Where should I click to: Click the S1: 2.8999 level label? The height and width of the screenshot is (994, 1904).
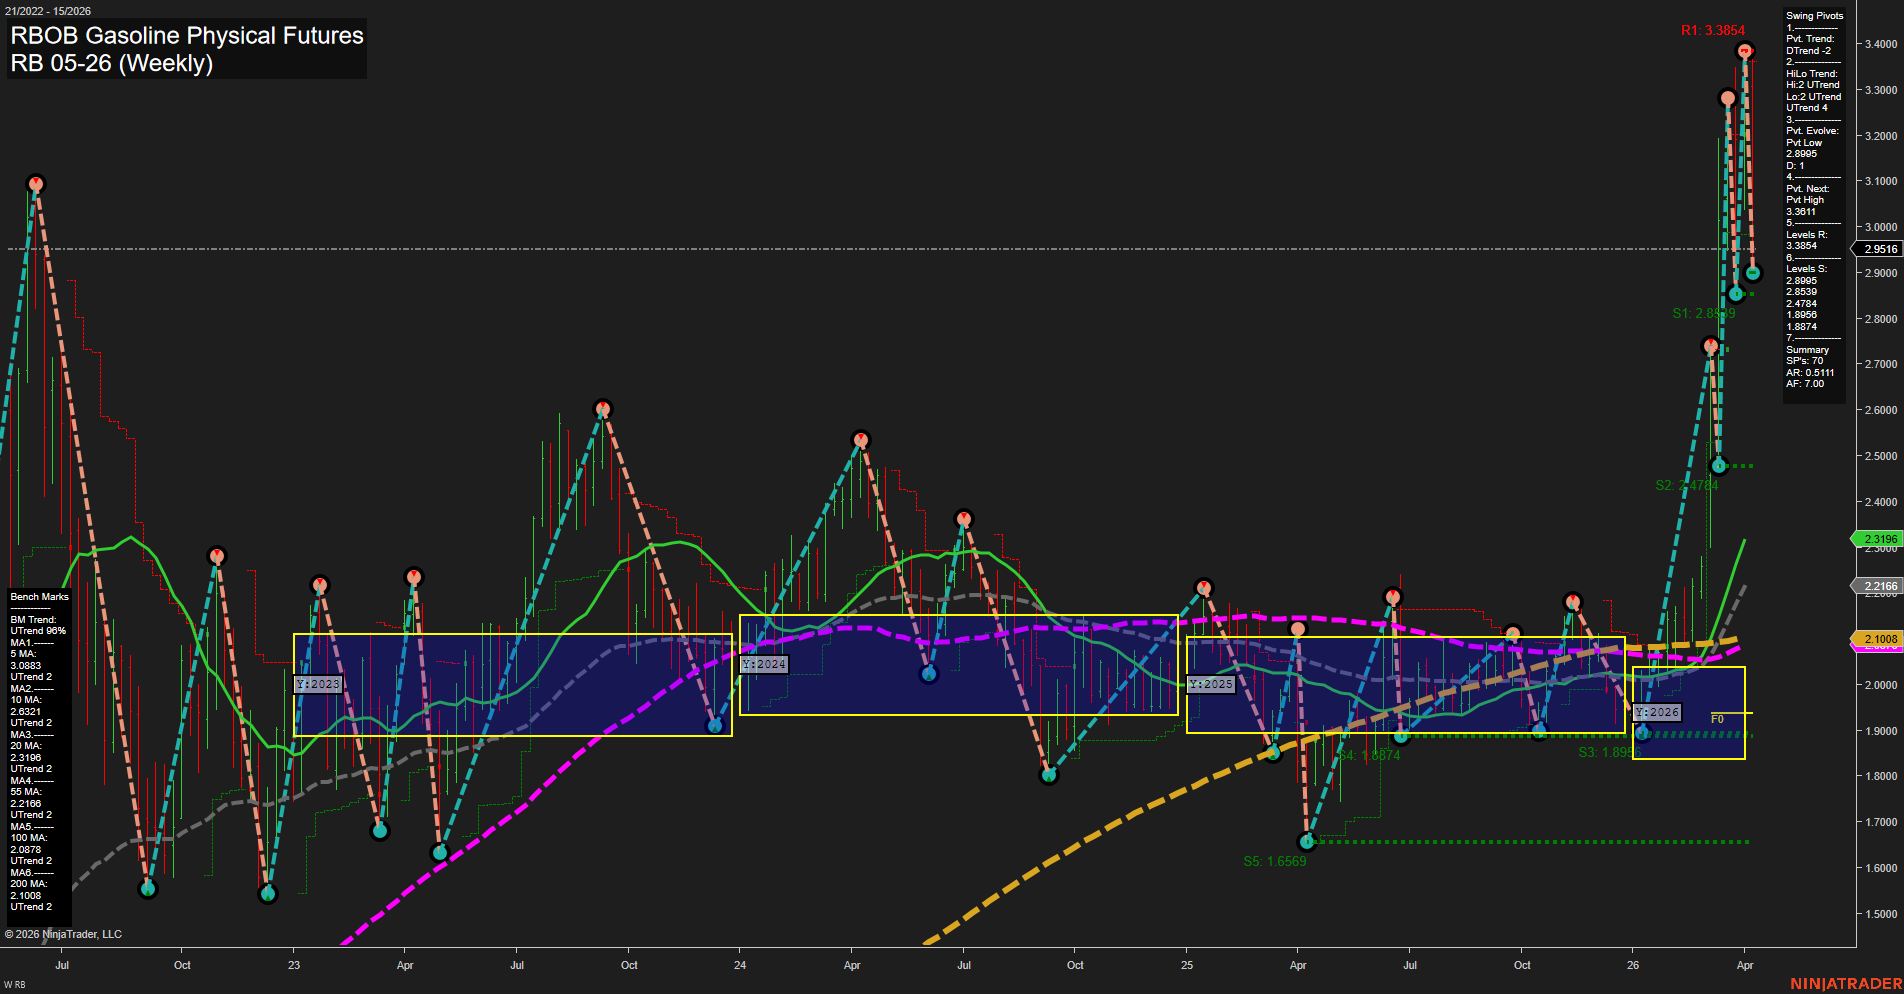coord(1703,314)
